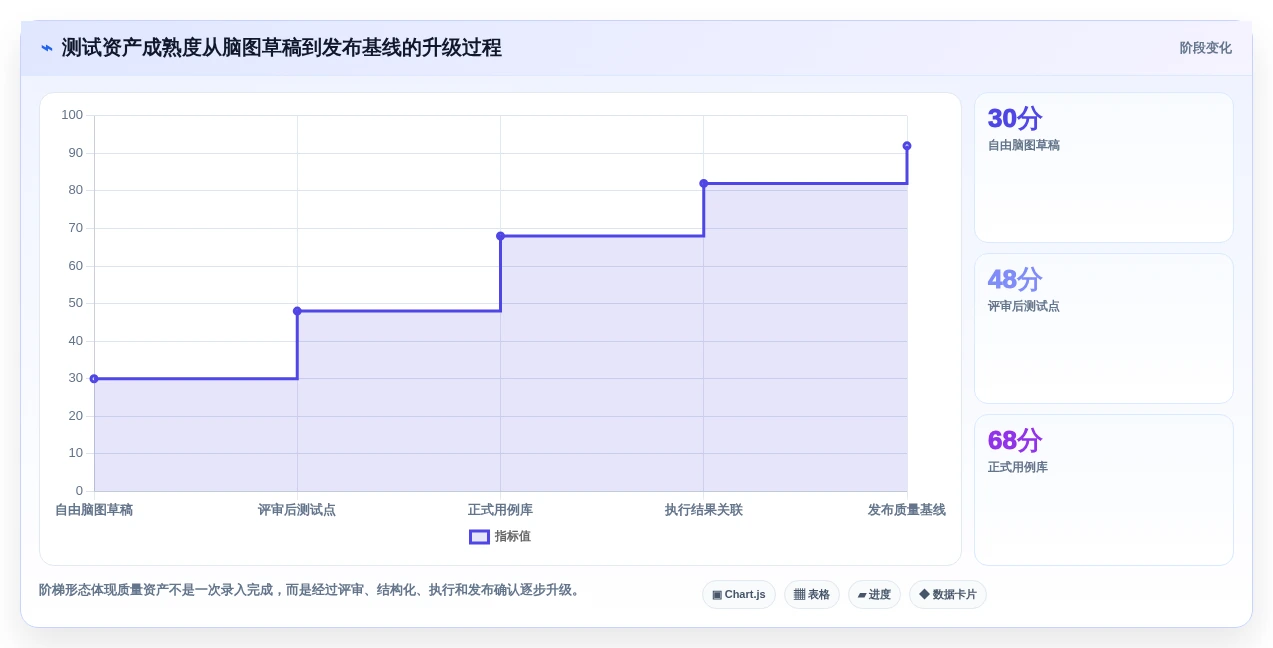Click the data point at 正式用例库
Screen dimensions: 1273x648
tap(500, 236)
